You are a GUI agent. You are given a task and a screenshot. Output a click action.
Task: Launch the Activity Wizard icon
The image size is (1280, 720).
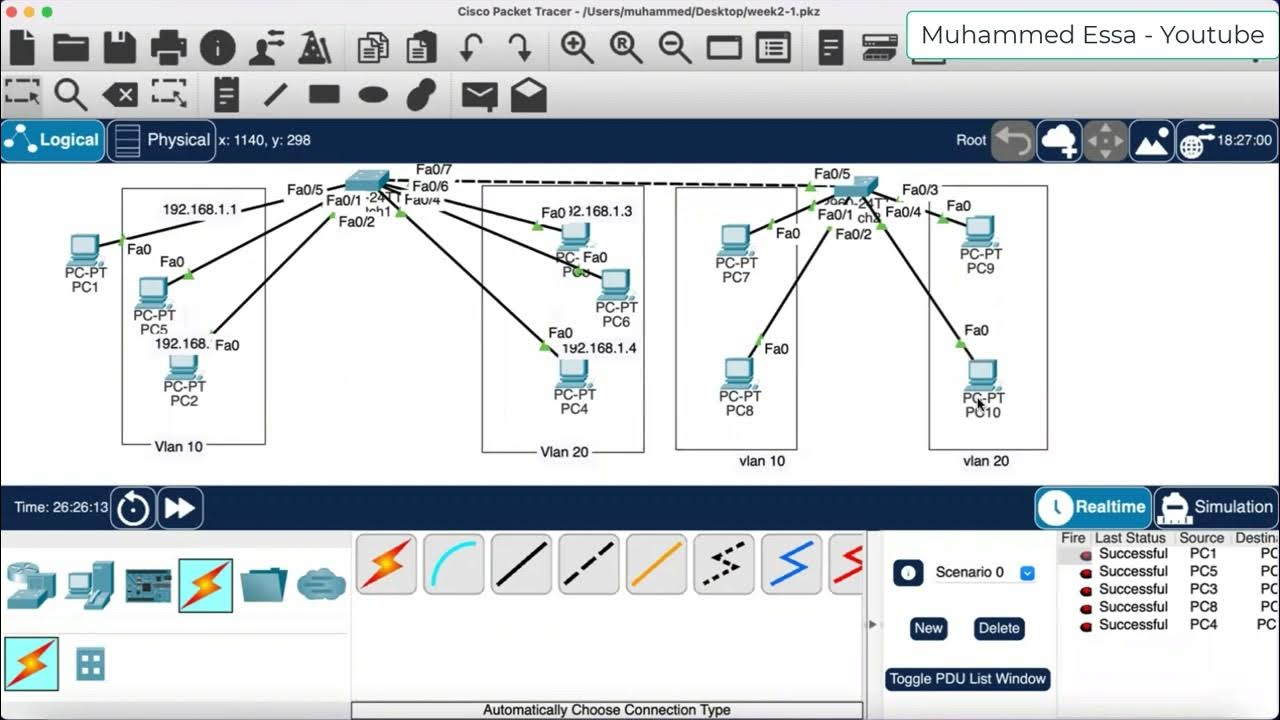[x=315, y=47]
